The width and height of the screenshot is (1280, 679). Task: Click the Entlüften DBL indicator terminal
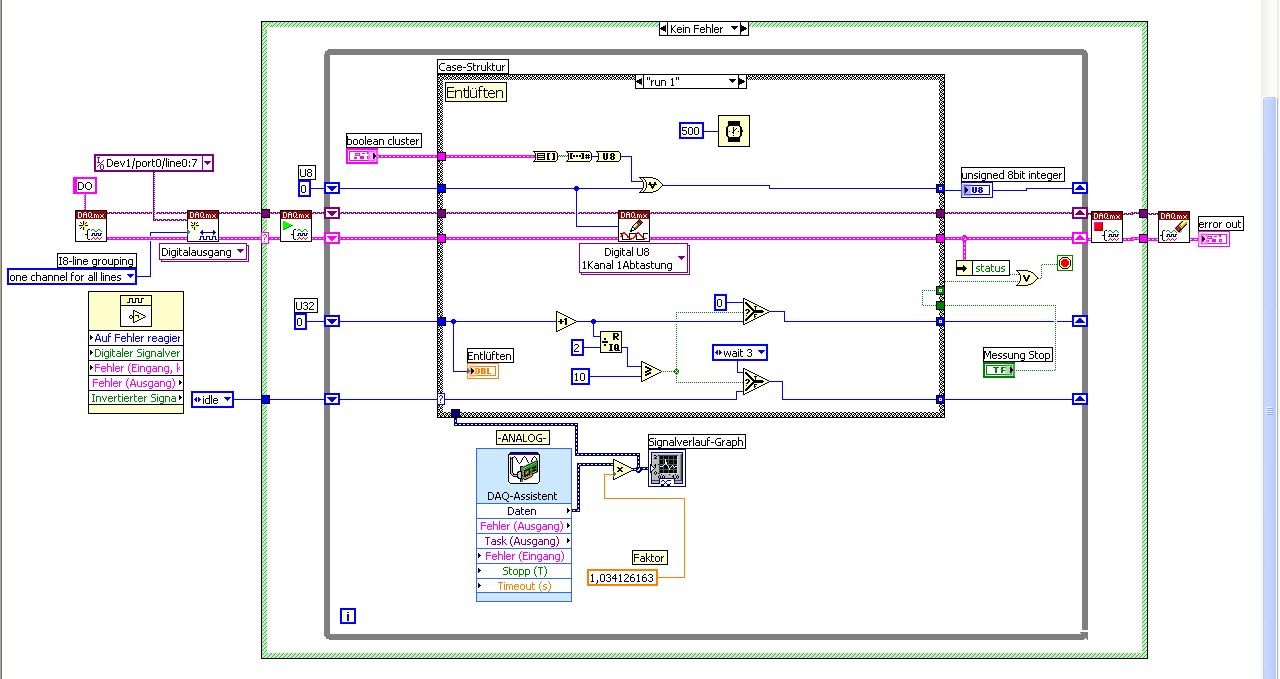(482, 371)
